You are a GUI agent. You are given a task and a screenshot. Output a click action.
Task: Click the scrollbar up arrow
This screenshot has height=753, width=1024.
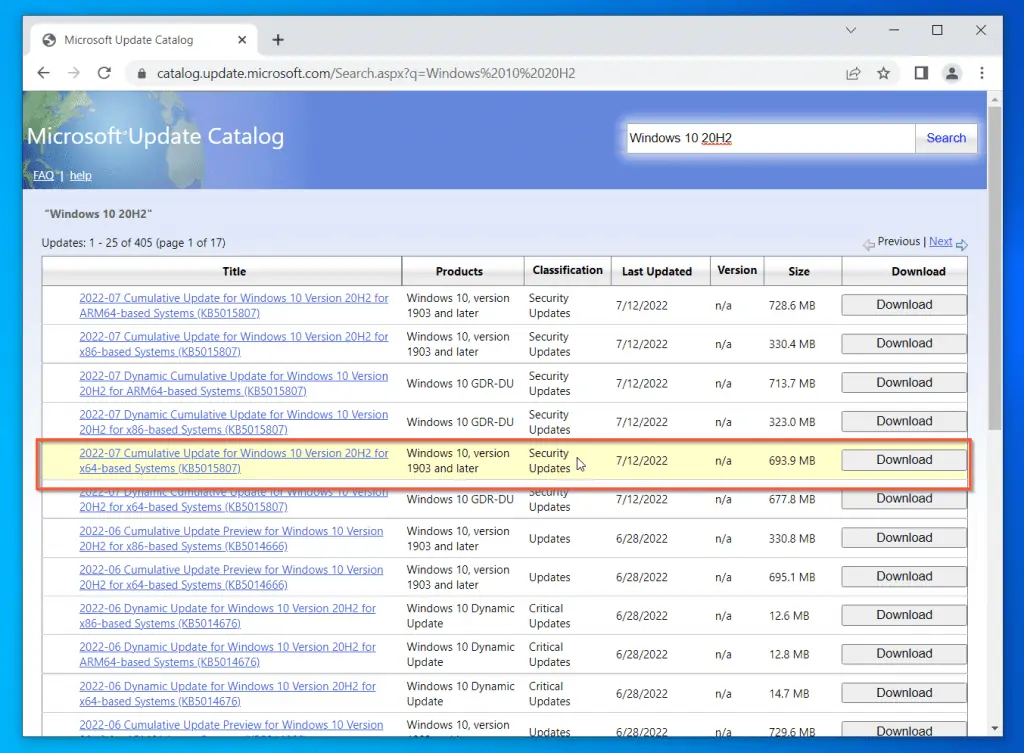995,99
